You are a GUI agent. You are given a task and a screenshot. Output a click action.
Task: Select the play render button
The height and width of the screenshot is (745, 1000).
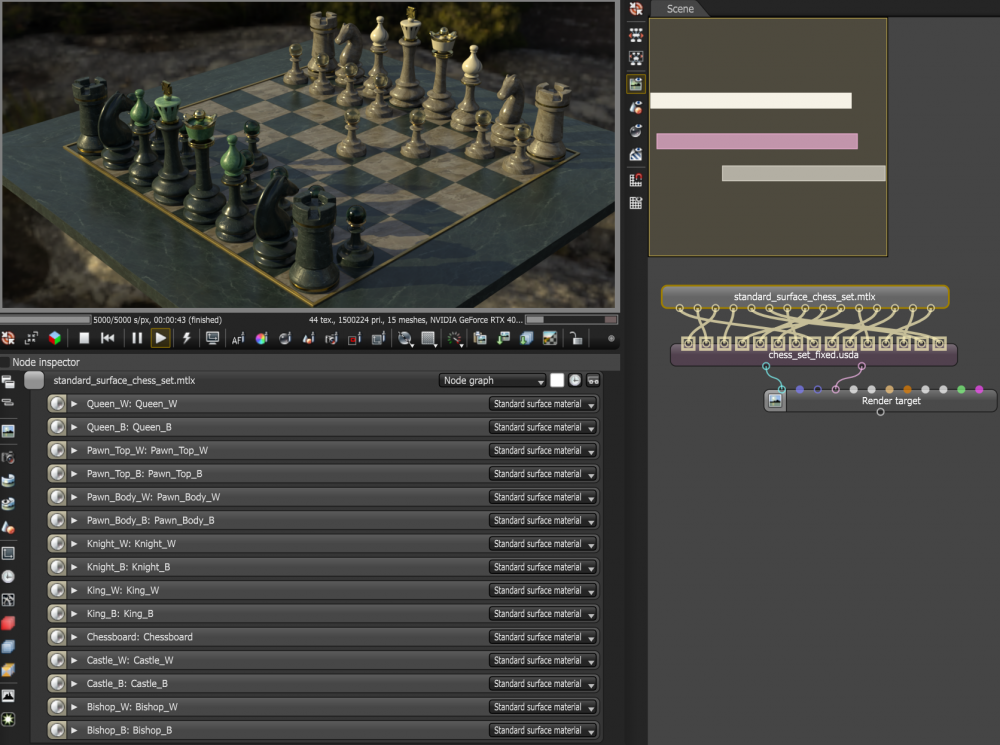click(x=162, y=338)
